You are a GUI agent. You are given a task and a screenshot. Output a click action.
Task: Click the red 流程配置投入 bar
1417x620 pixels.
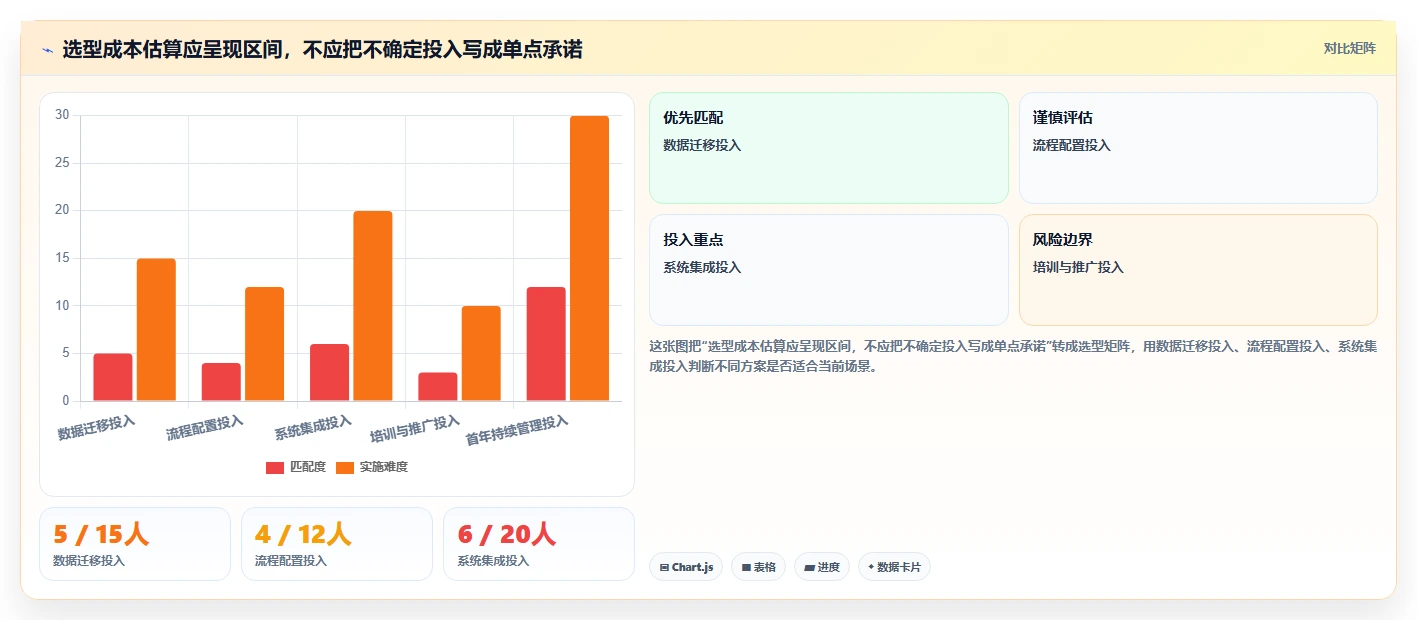221,382
